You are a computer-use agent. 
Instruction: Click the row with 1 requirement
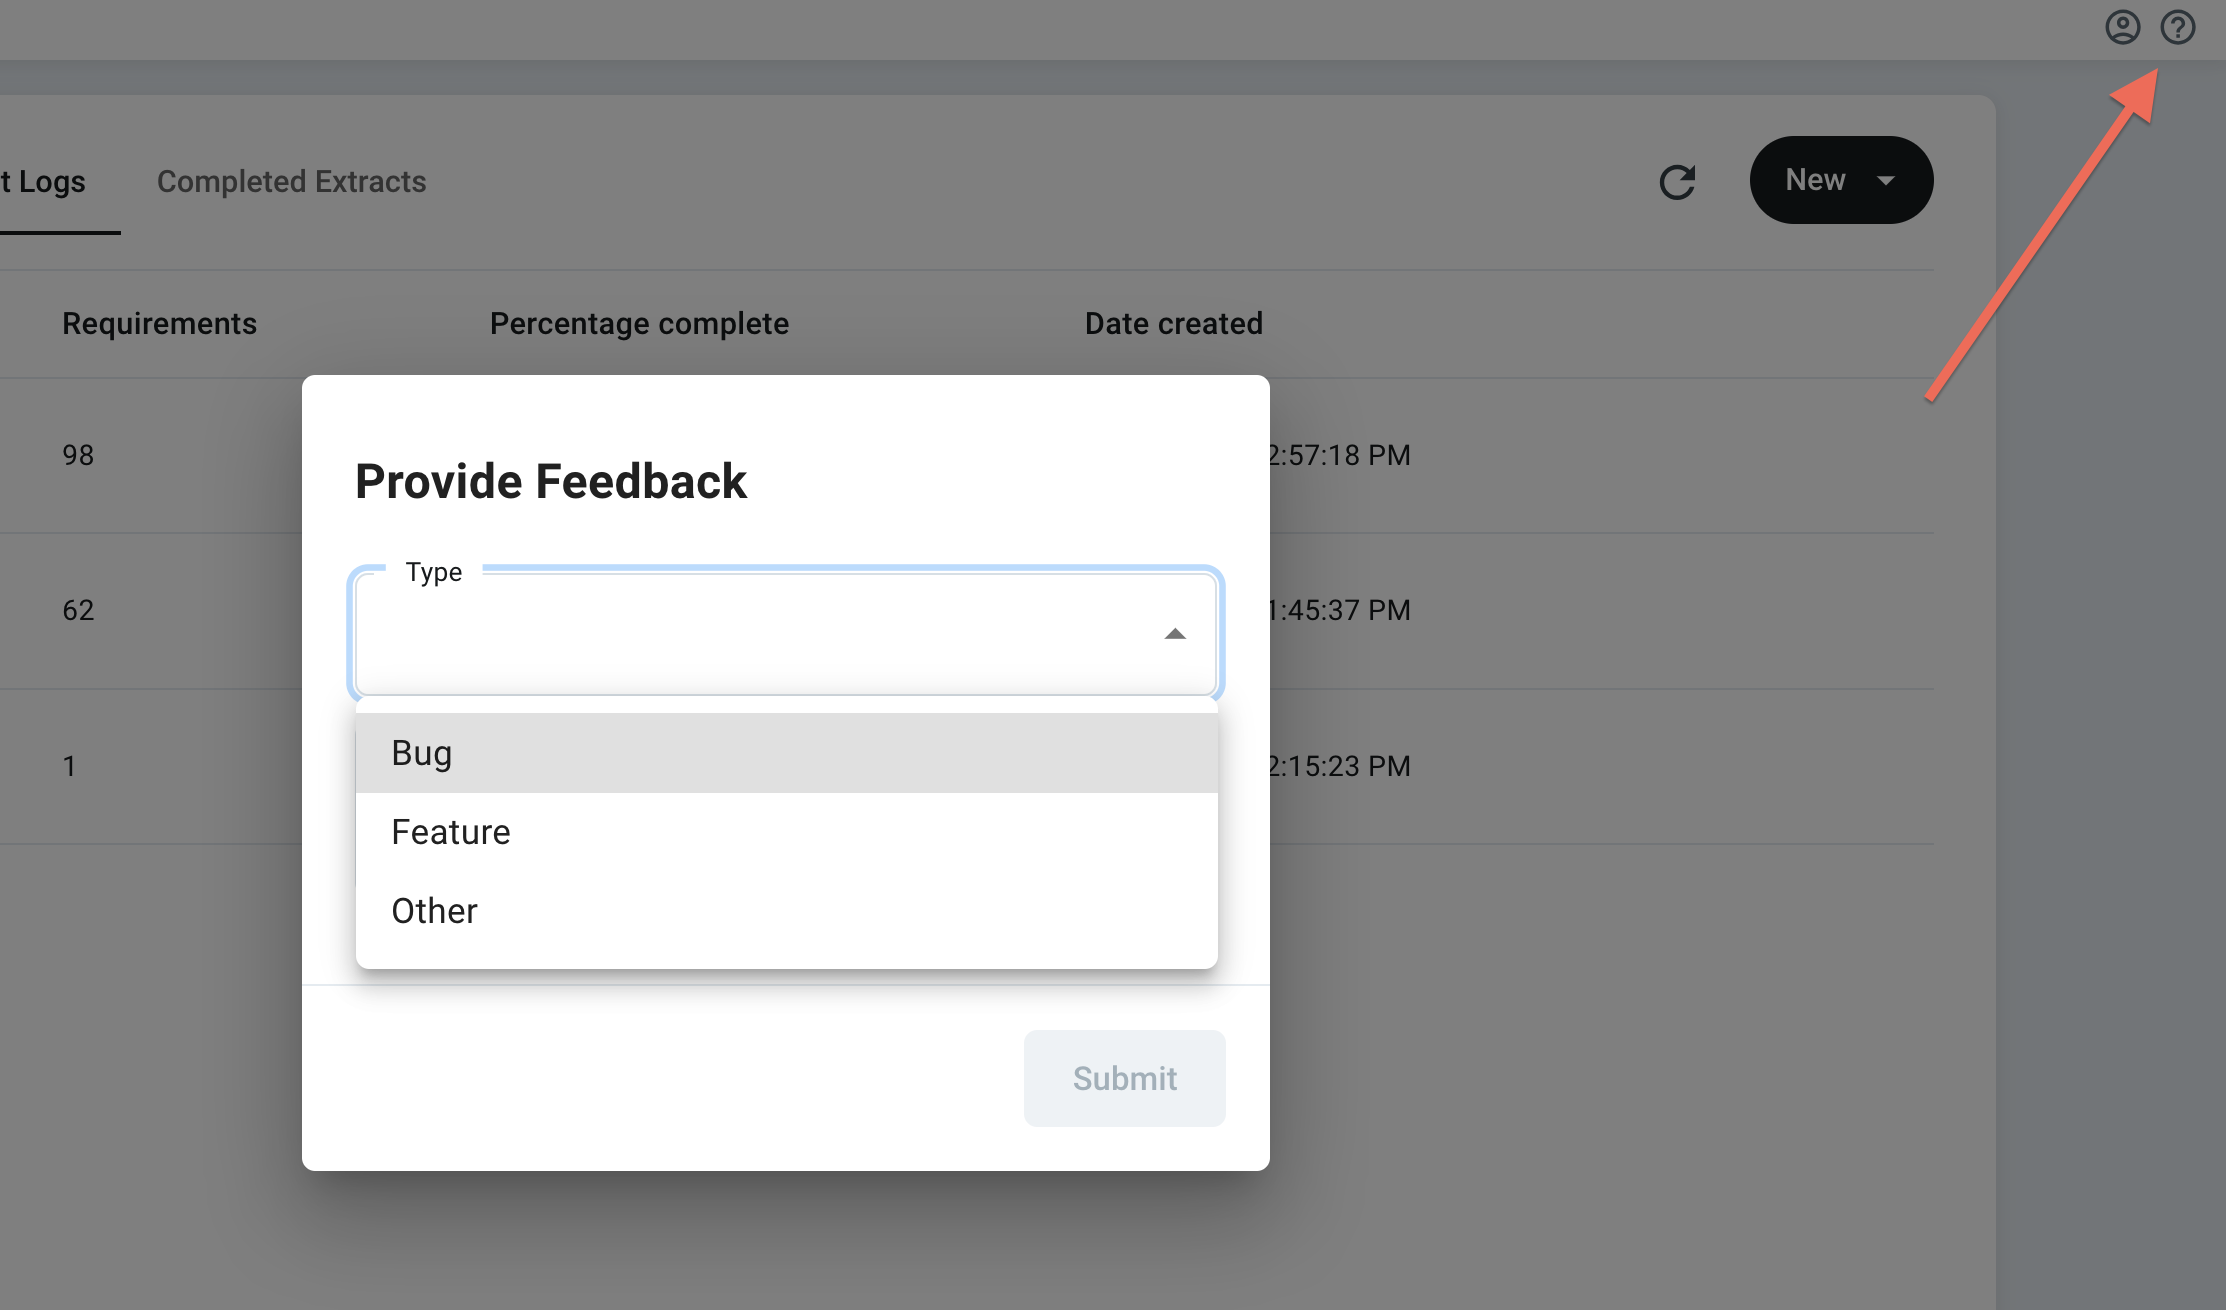[70, 766]
